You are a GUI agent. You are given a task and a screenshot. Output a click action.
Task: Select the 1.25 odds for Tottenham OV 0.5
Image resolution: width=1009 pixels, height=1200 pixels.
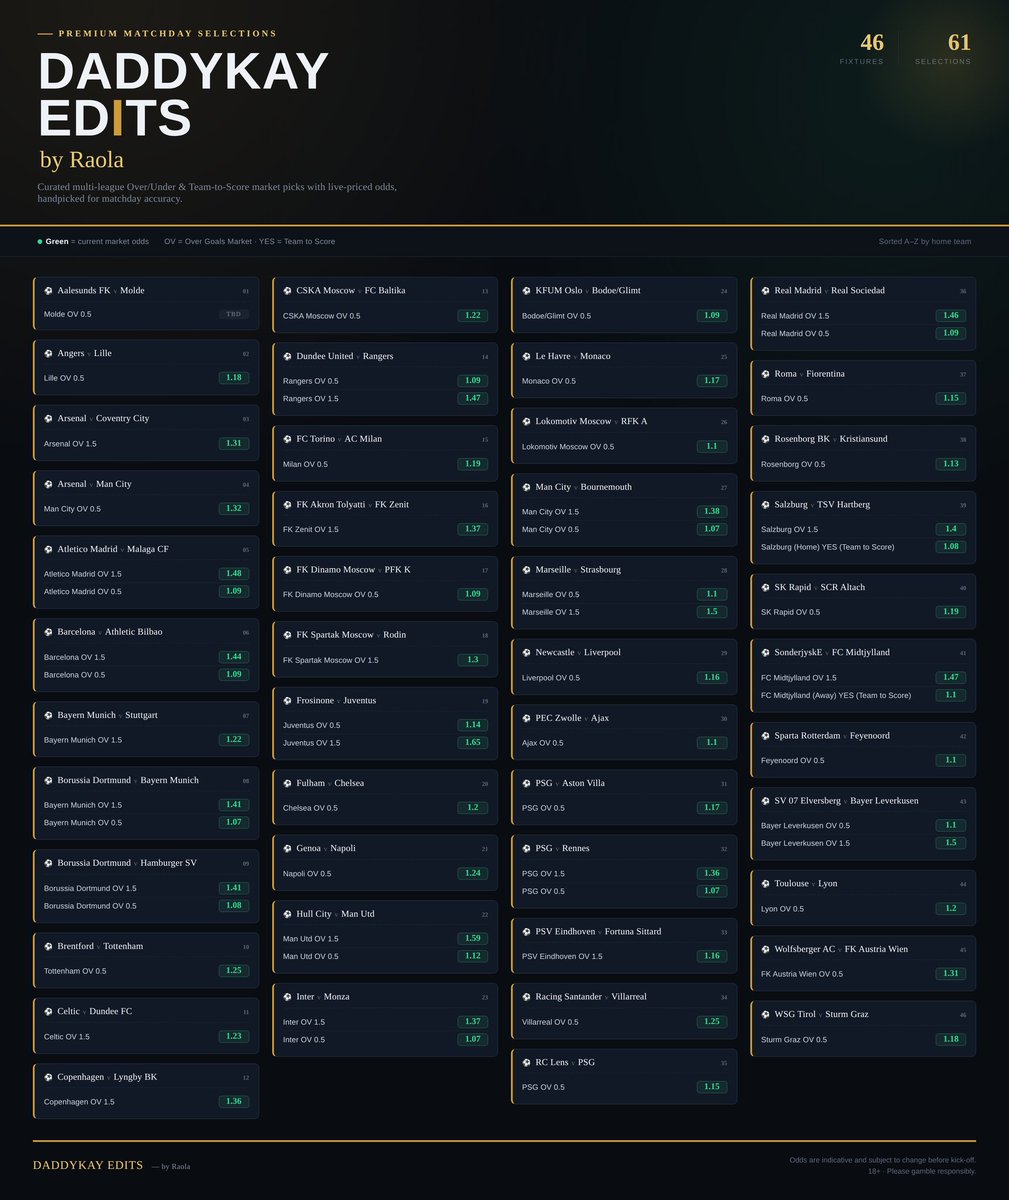(234, 970)
